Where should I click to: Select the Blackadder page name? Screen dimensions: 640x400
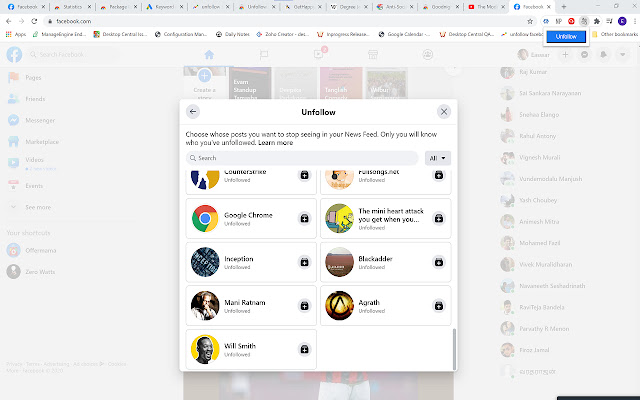click(x=375, y=259)
